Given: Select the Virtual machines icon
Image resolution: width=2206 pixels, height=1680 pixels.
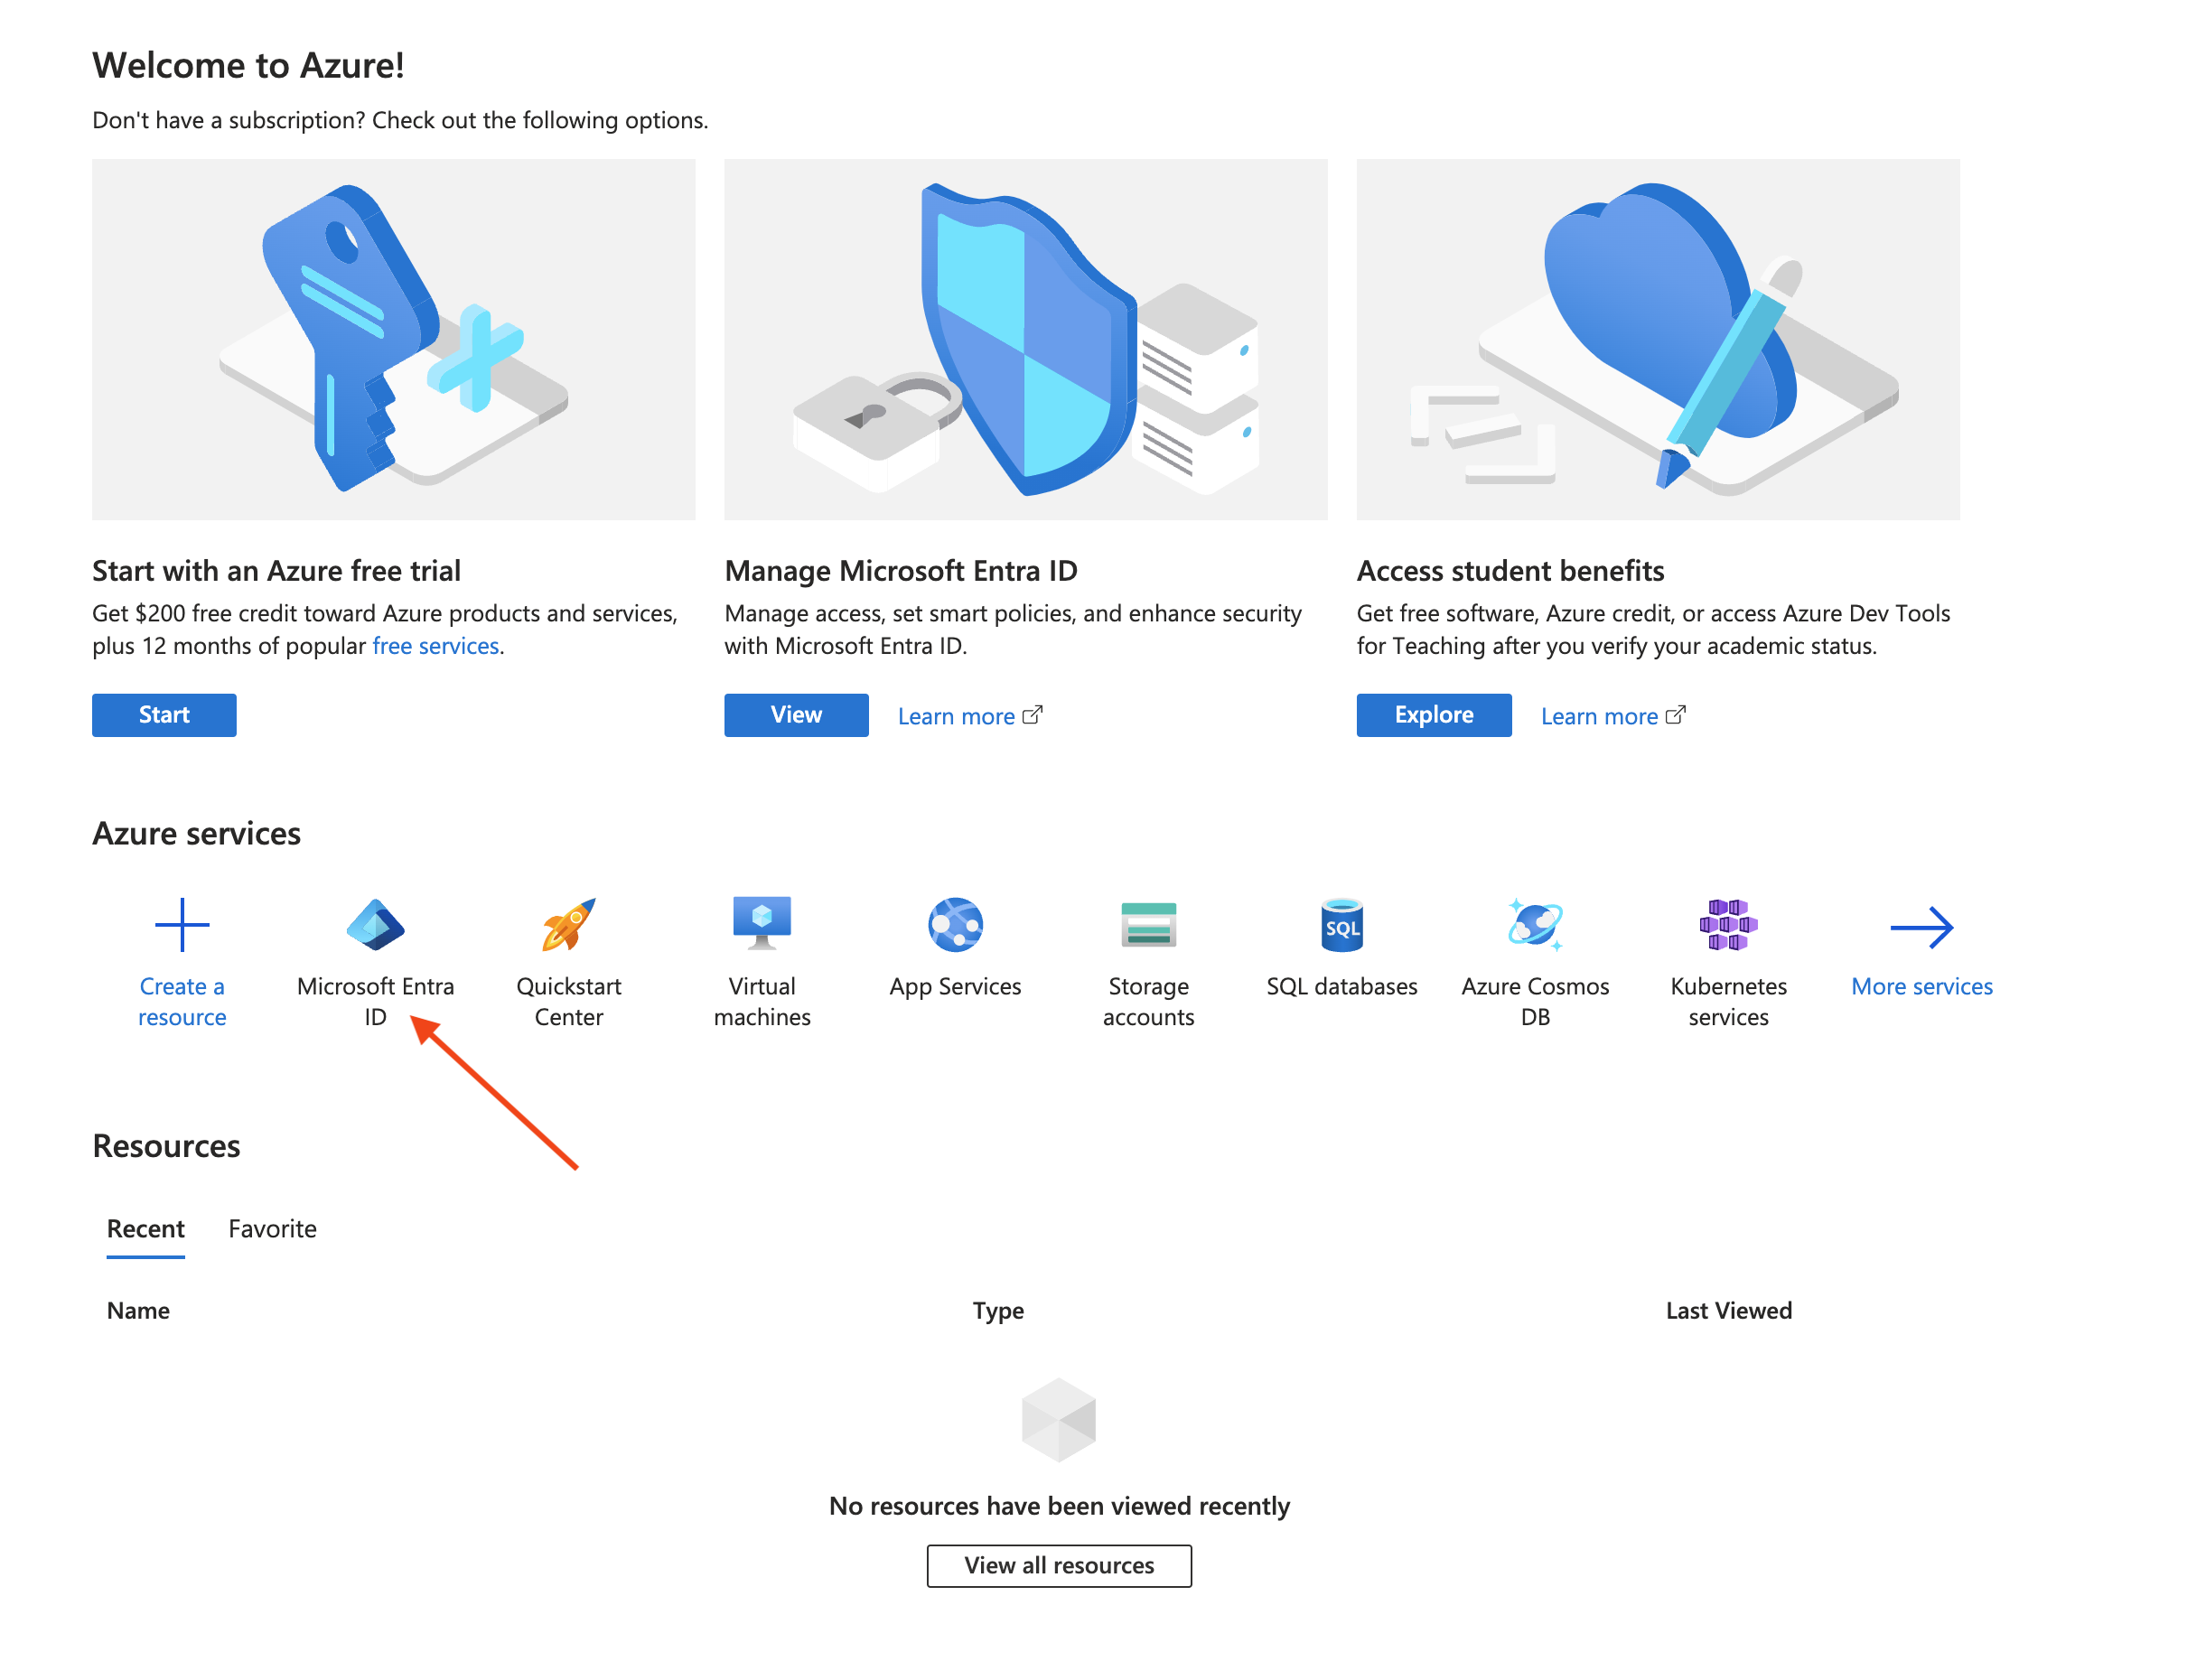Looking at the screenshot, I should coord(762,924).
